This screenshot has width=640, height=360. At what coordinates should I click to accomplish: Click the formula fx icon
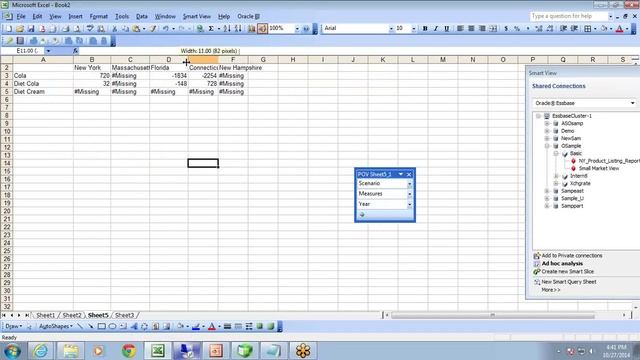76,51
